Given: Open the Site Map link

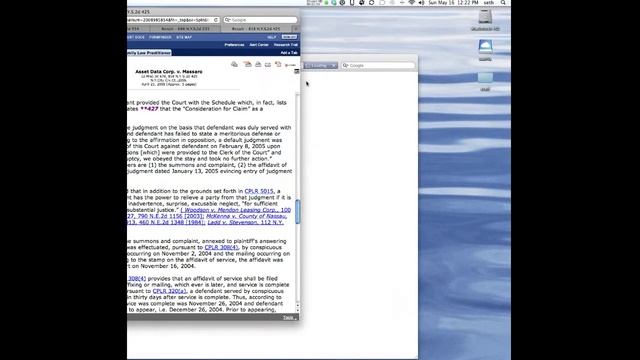Looking at the screenshot, I should pos(184,37).
